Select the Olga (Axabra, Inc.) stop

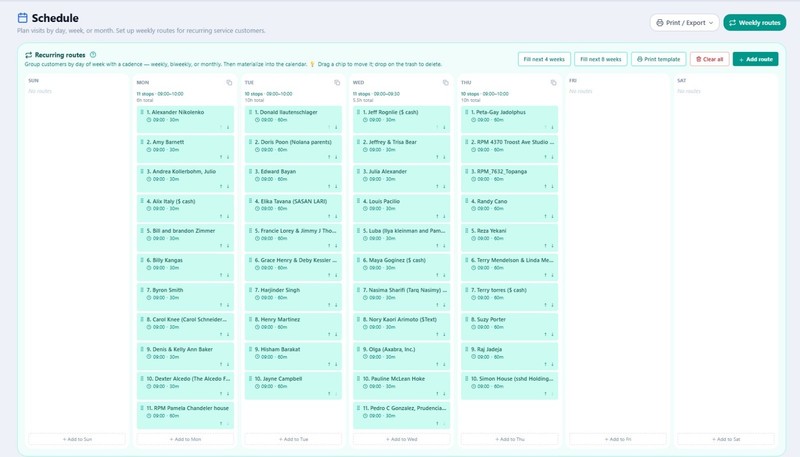(x=402, y=356)
